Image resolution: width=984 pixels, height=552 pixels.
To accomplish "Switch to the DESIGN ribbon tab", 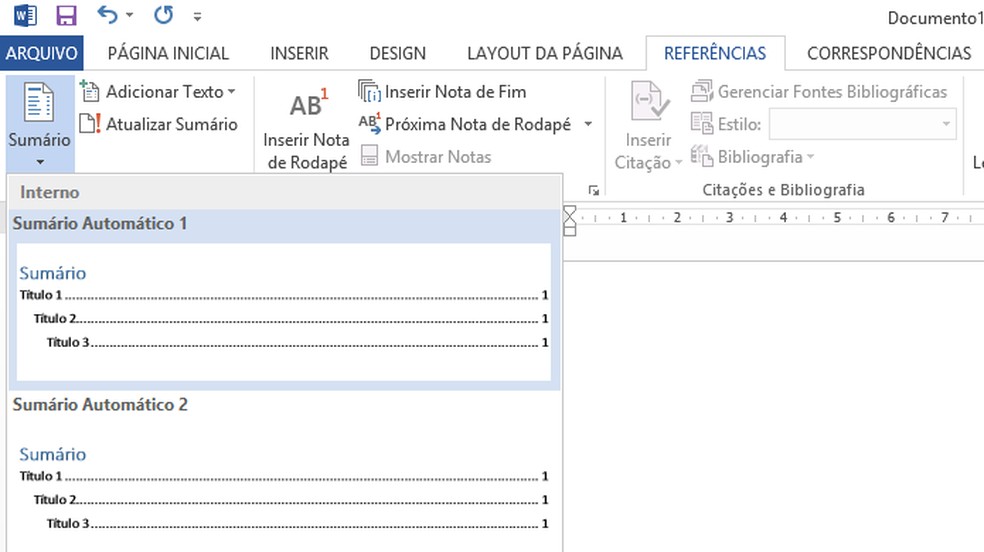I will 397,53.
